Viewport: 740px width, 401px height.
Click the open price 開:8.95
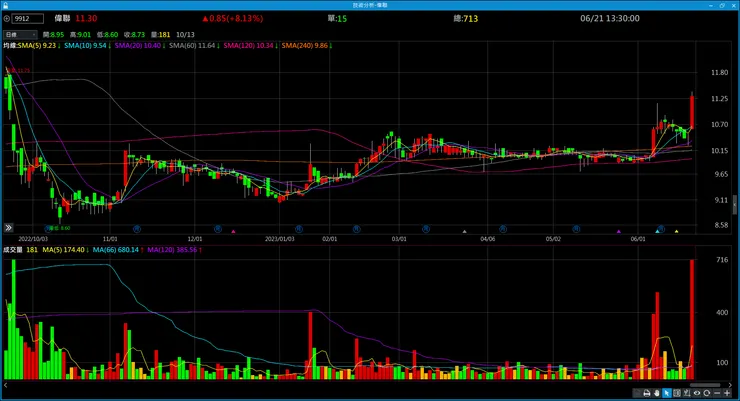[53, 34]
